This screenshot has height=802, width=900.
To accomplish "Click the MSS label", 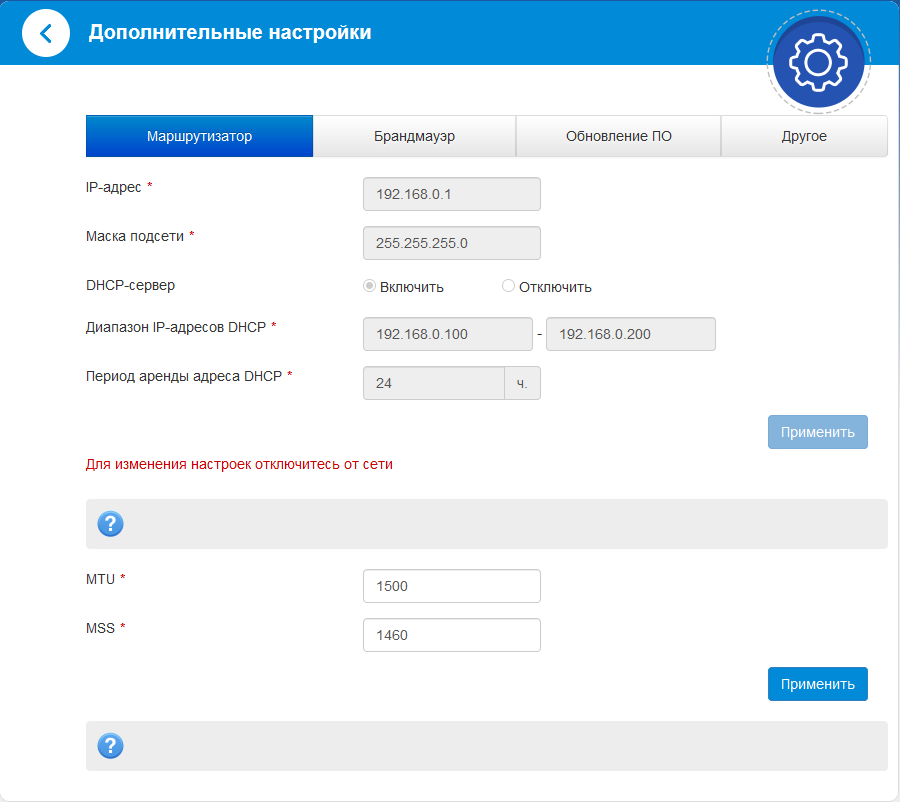I will (100, 628).
